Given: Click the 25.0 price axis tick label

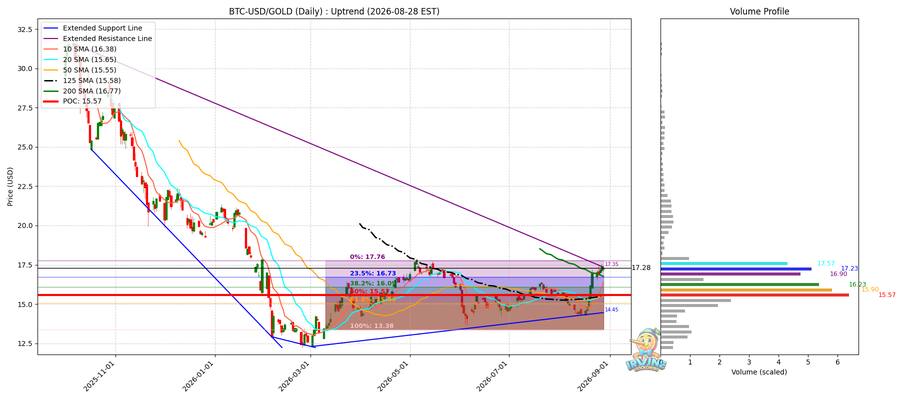Looking at the screenshot, I should pos(26,147).
